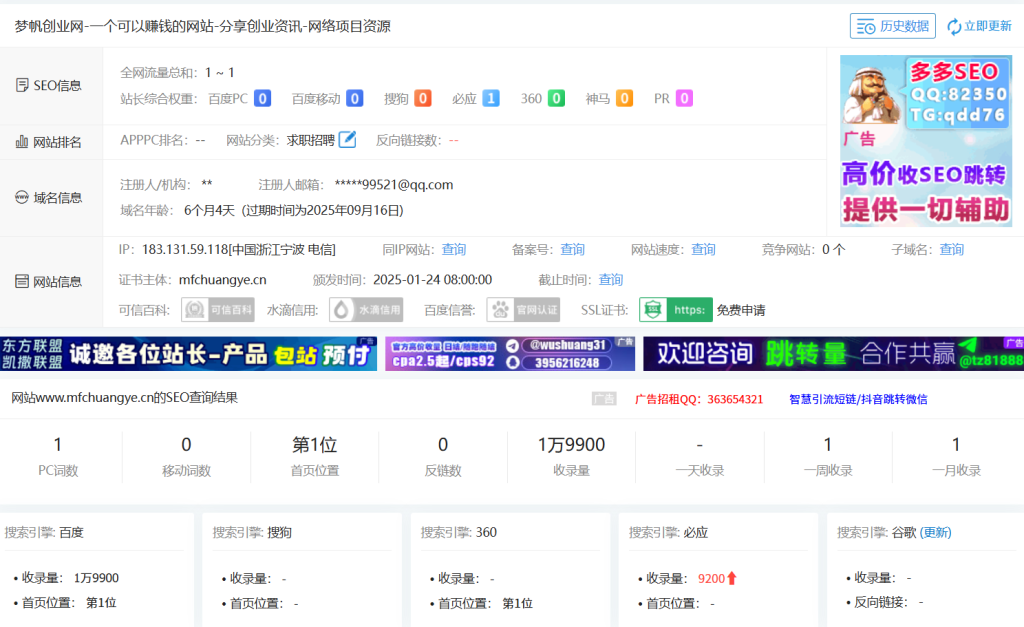Image resolution: width=1024 pixels, height=627 pixels.
Task: Click the 一周收录 value 1
Action: point(827,445)
